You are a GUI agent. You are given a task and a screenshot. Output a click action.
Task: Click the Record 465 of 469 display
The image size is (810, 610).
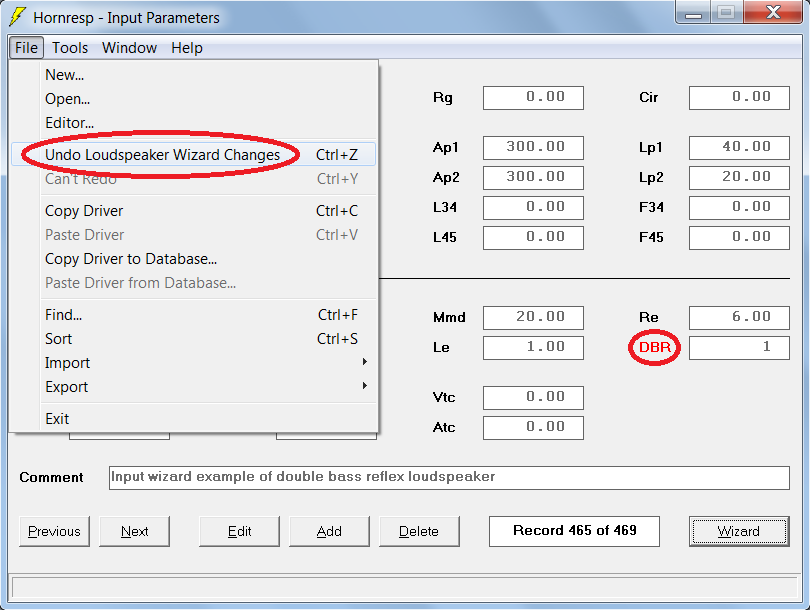tap(574, 531)
